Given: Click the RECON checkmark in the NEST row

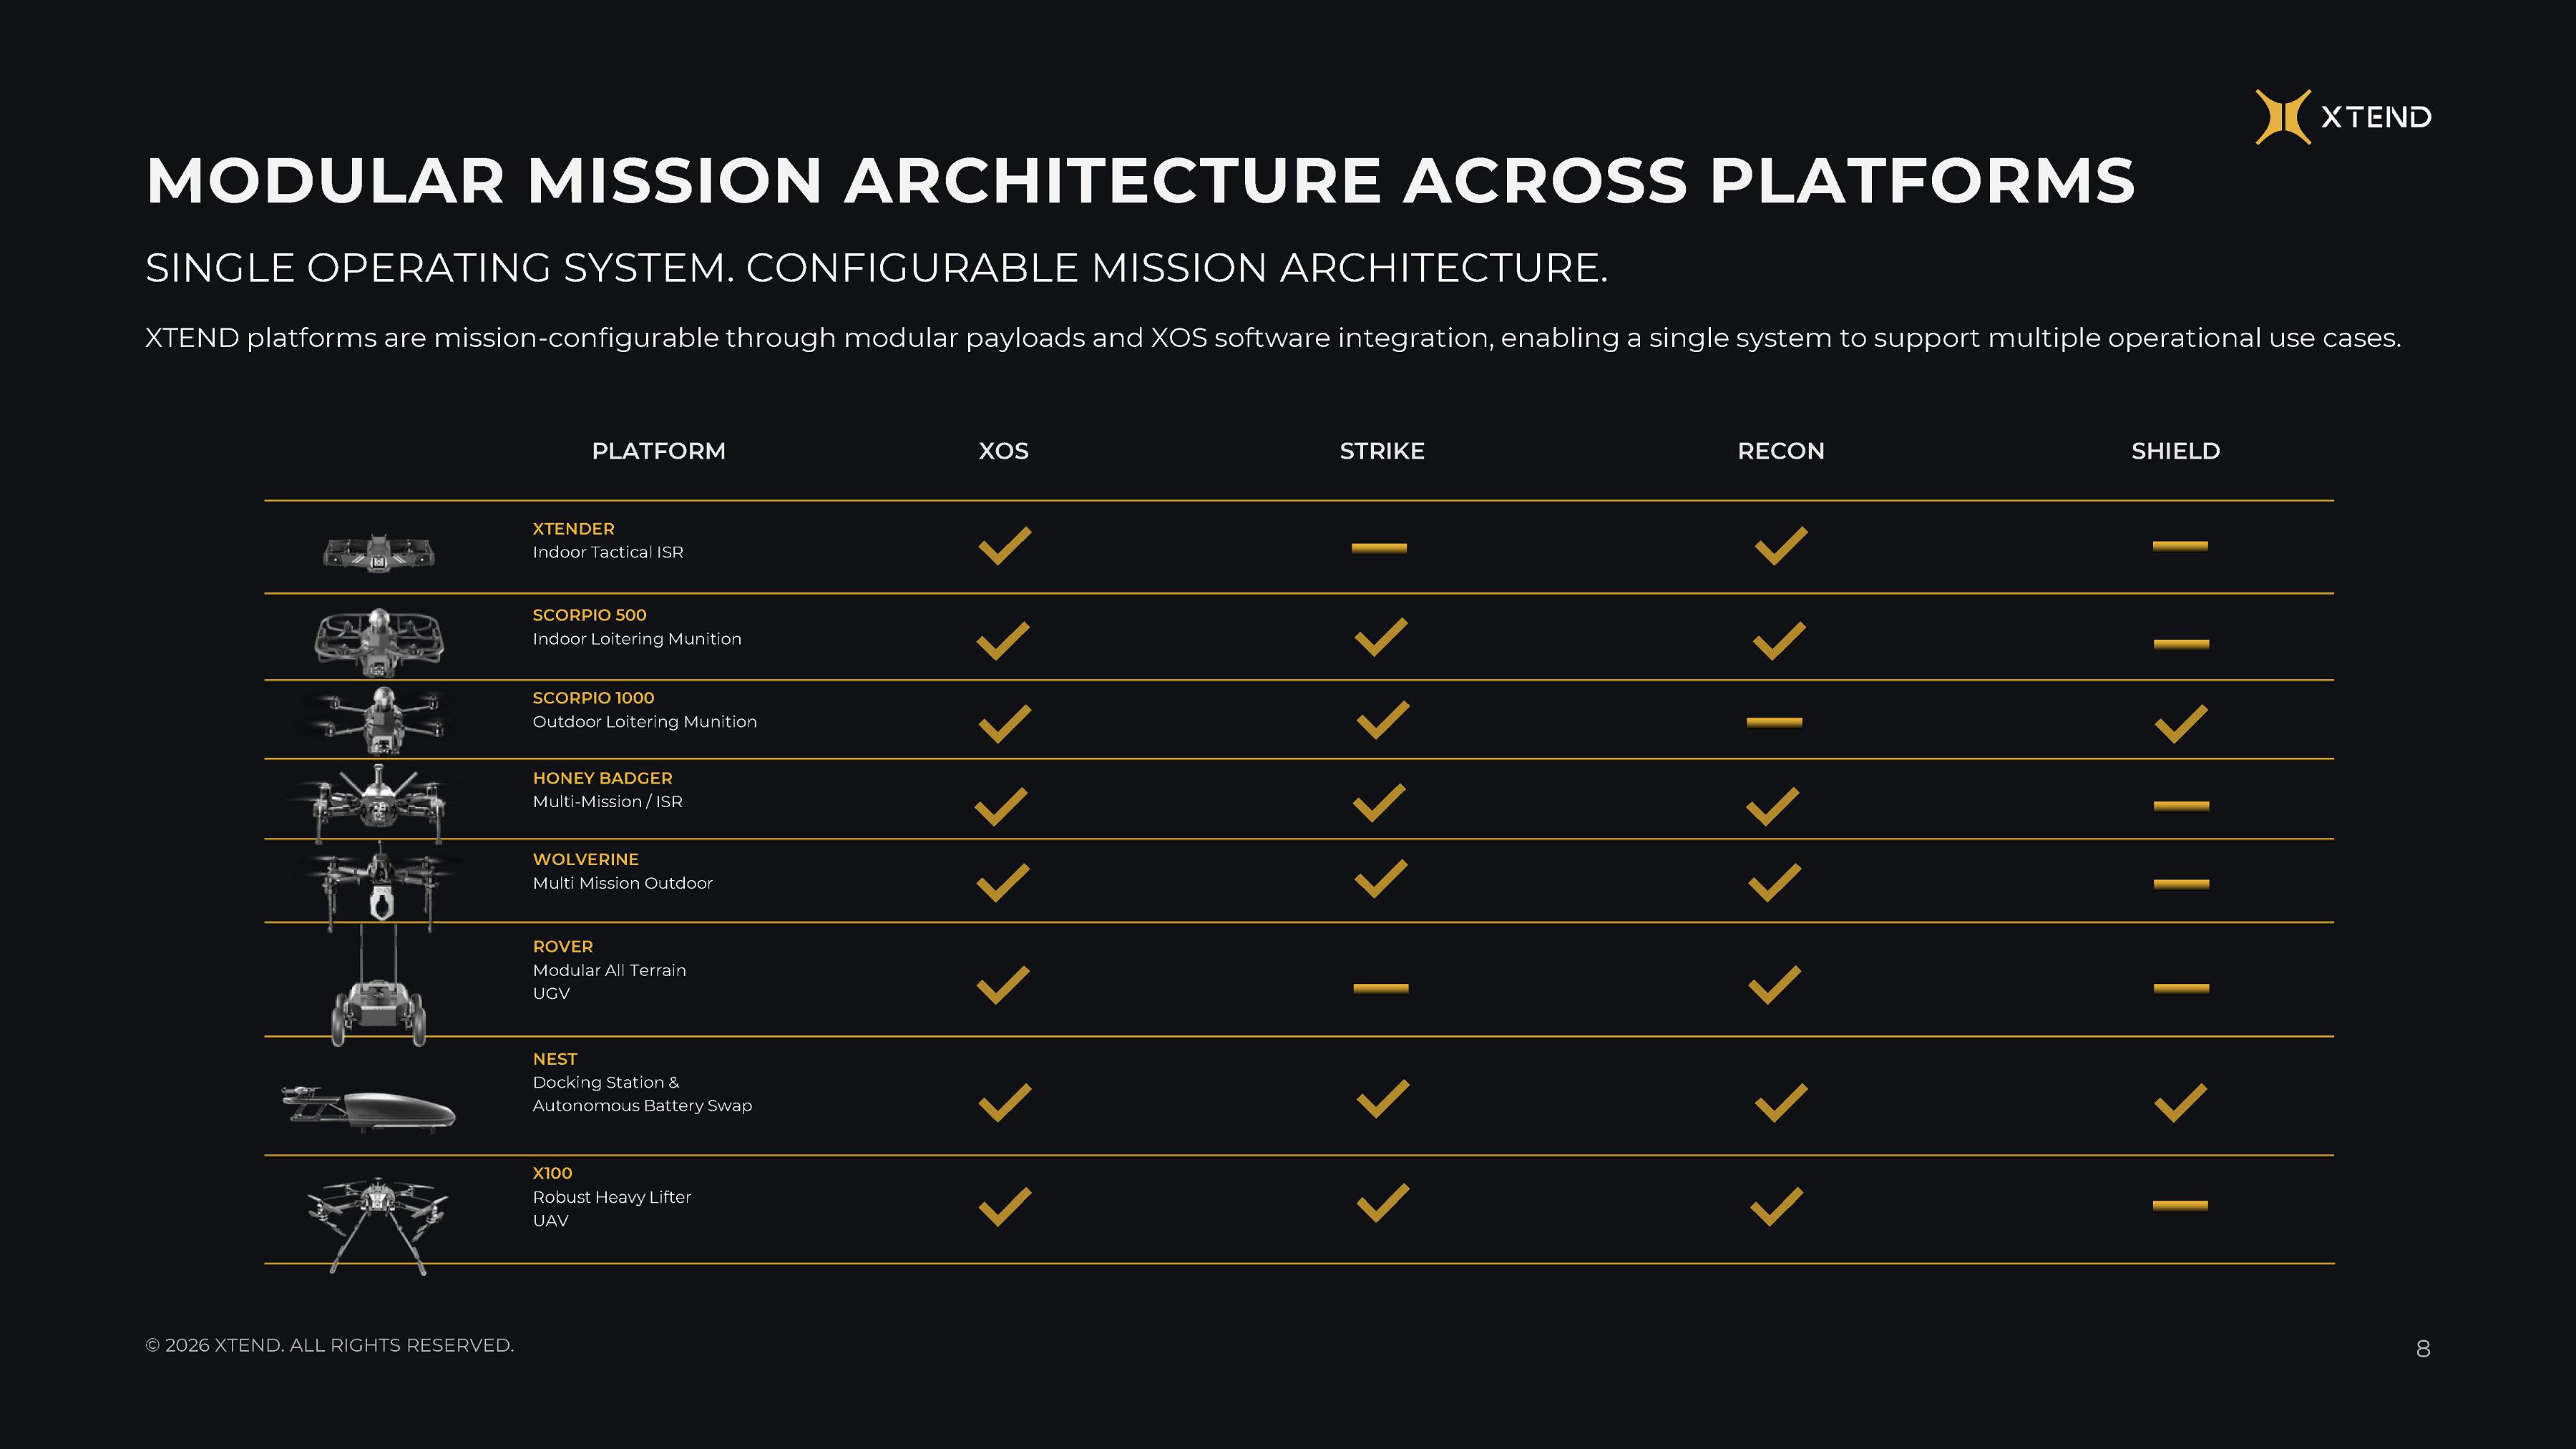Looking at the screenshot, I should point(1781,1103).
